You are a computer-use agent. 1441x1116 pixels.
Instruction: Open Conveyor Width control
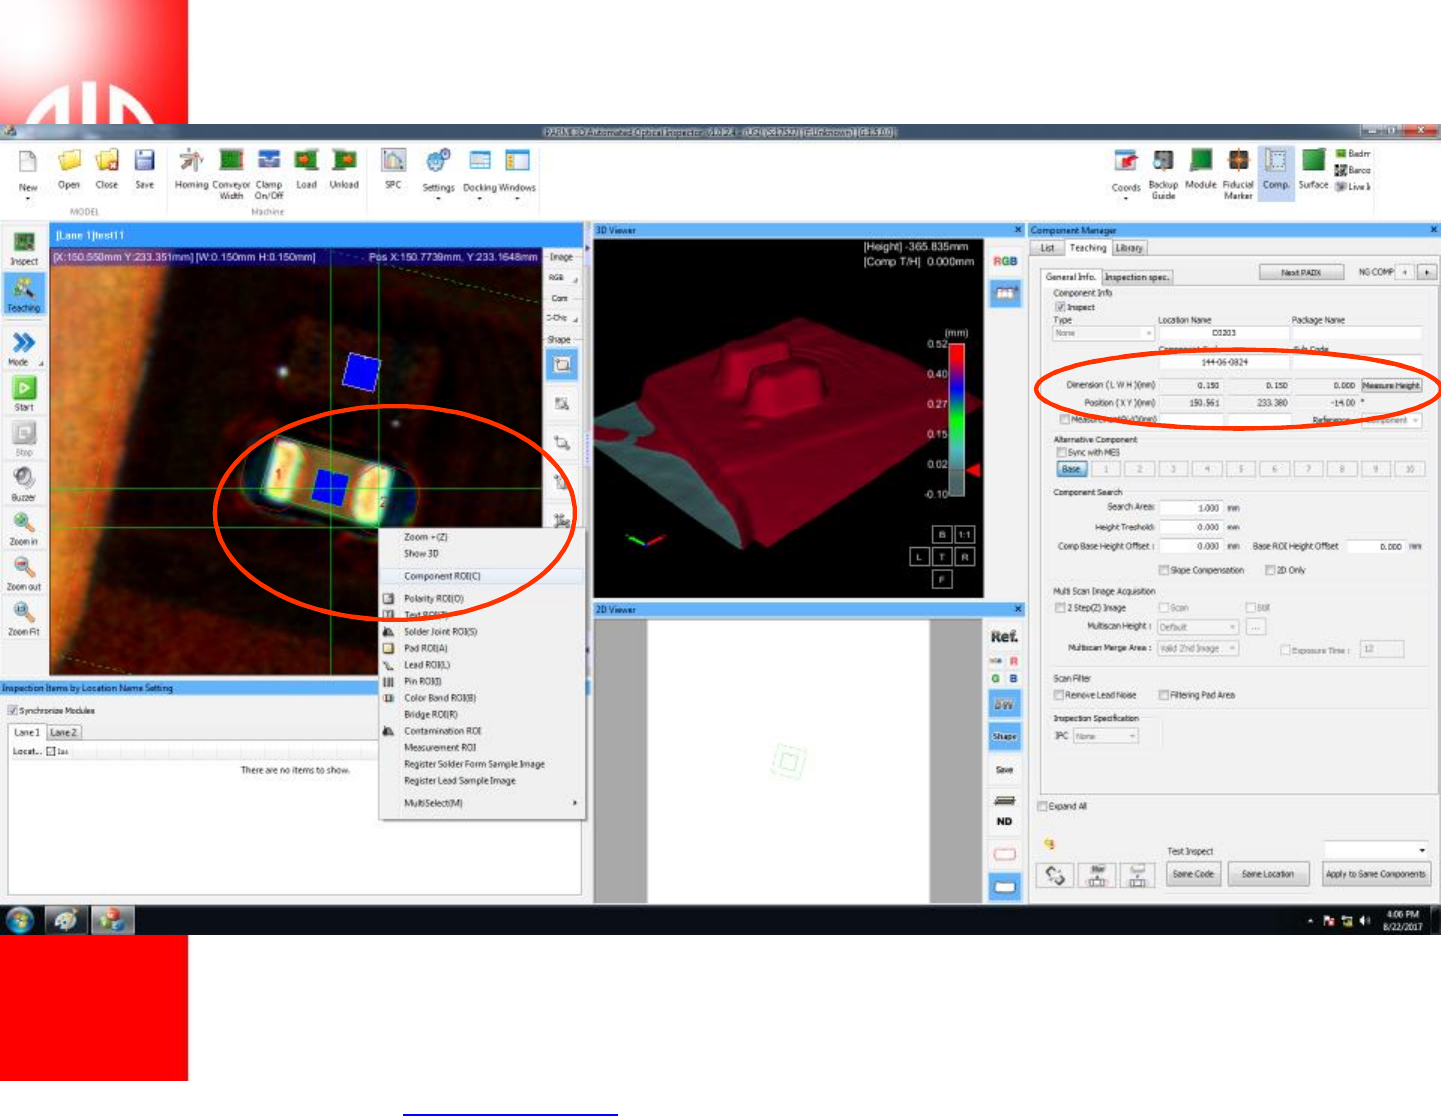(x=231, y=161)
